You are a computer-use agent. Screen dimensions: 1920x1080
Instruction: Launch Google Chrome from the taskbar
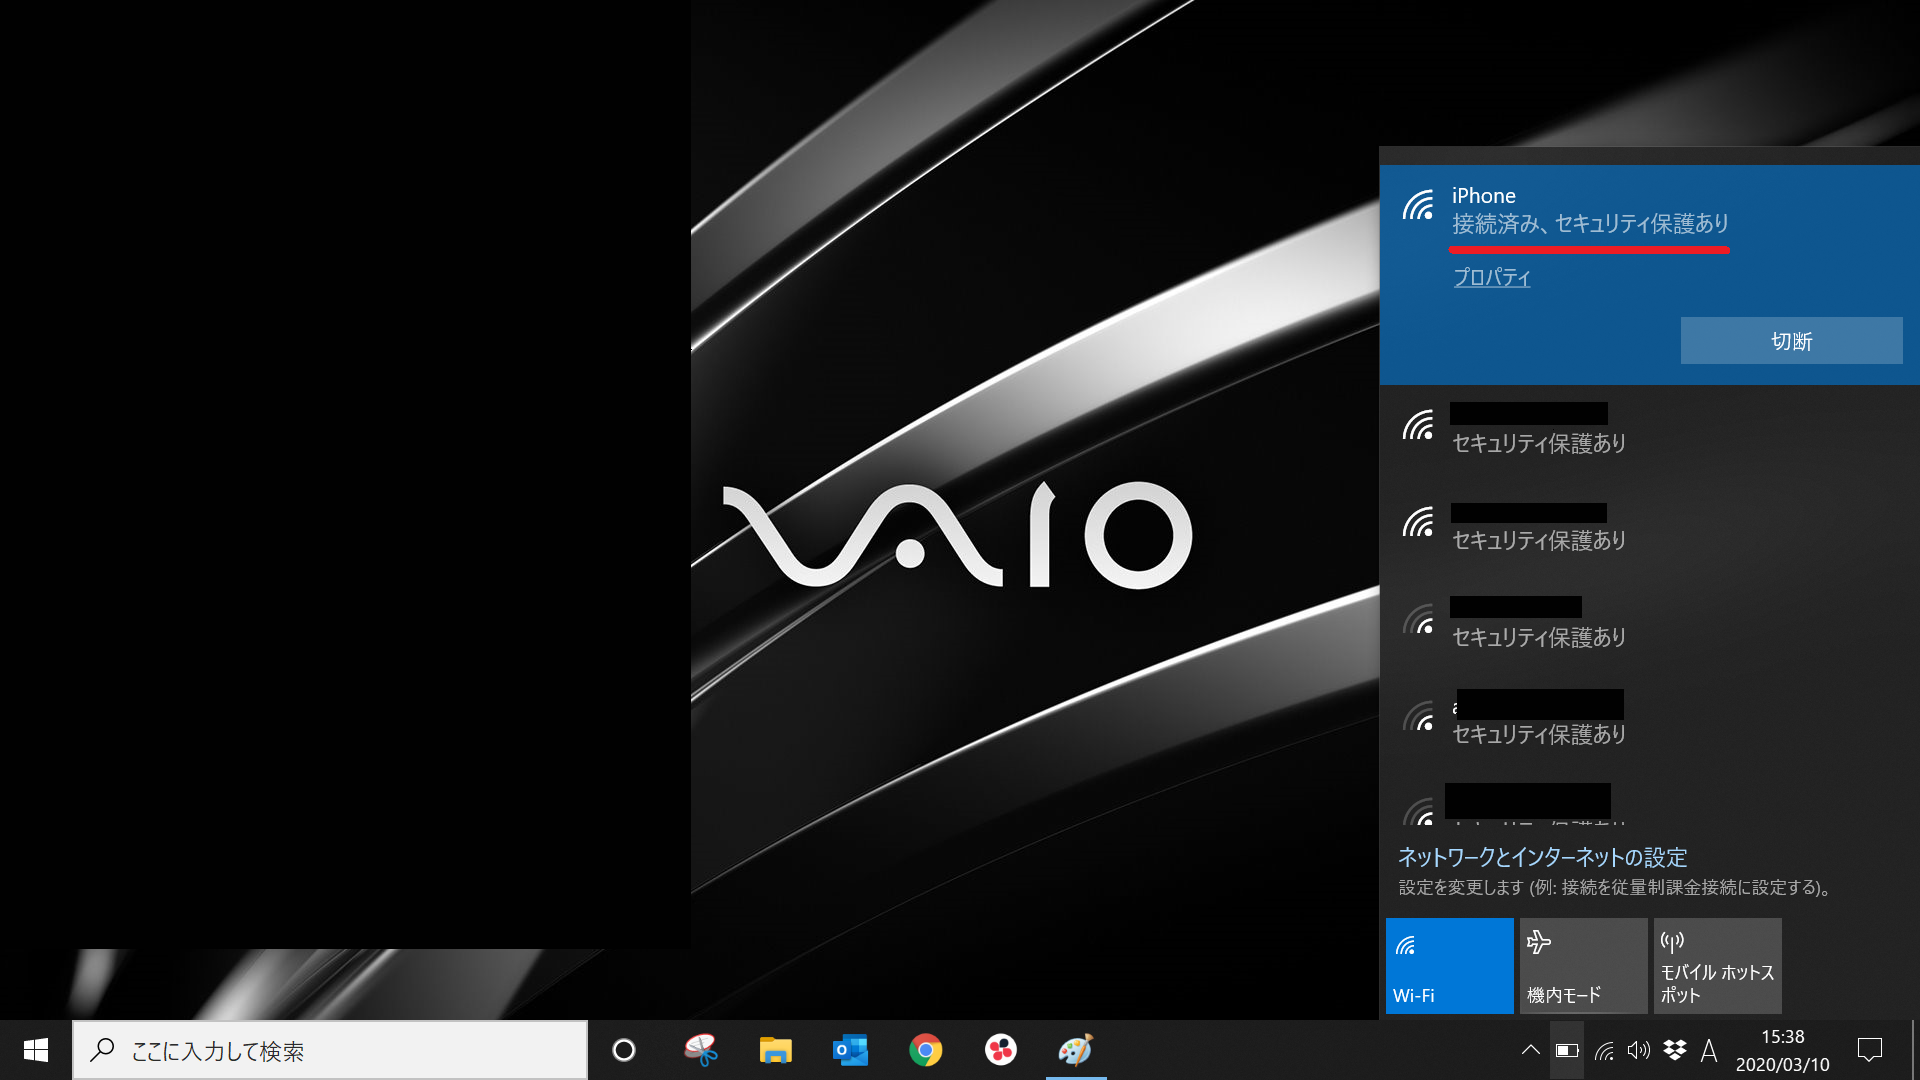926,1050
